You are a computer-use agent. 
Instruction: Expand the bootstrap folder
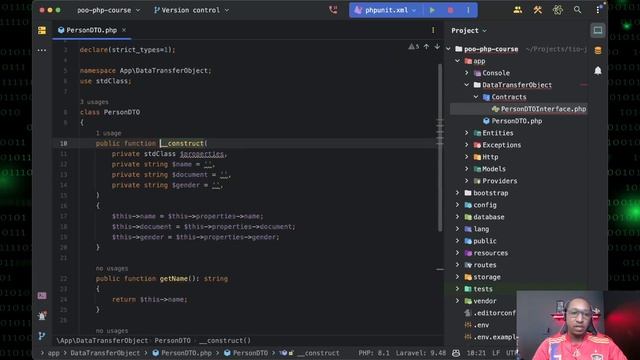pyautogui.click(x=458, y=193)
